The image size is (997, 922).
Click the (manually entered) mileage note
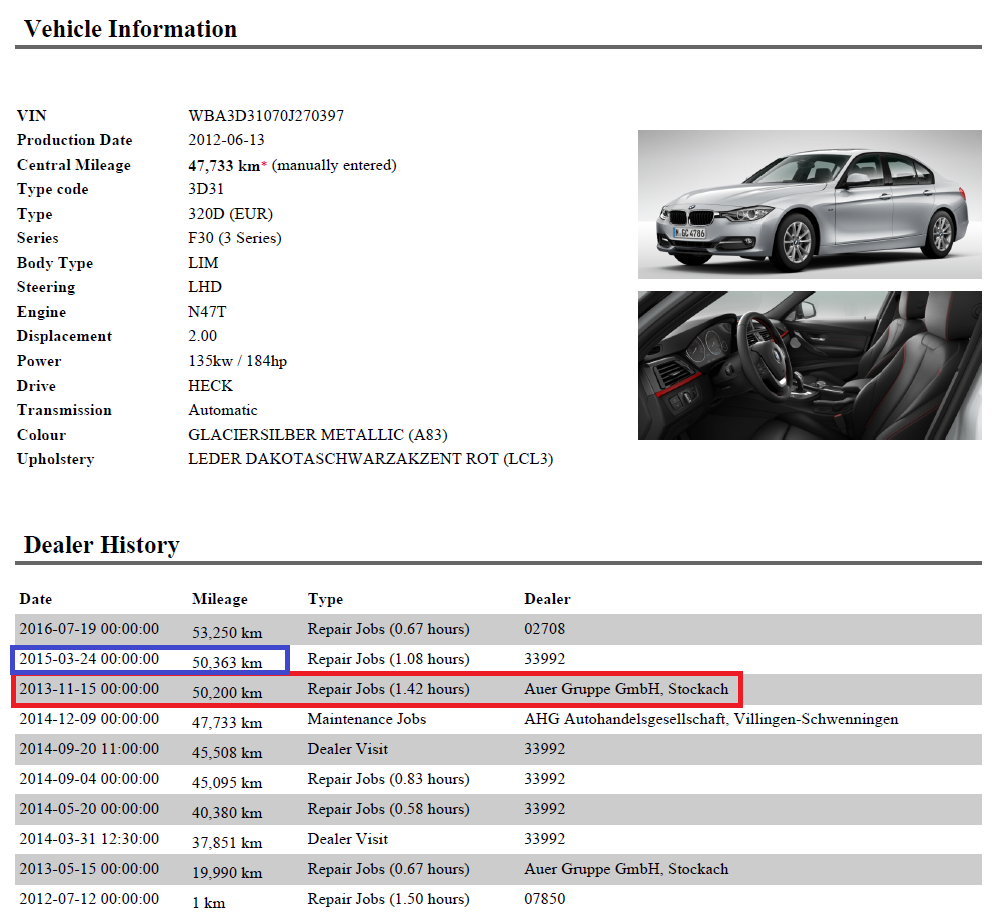[x=334, y=165]
